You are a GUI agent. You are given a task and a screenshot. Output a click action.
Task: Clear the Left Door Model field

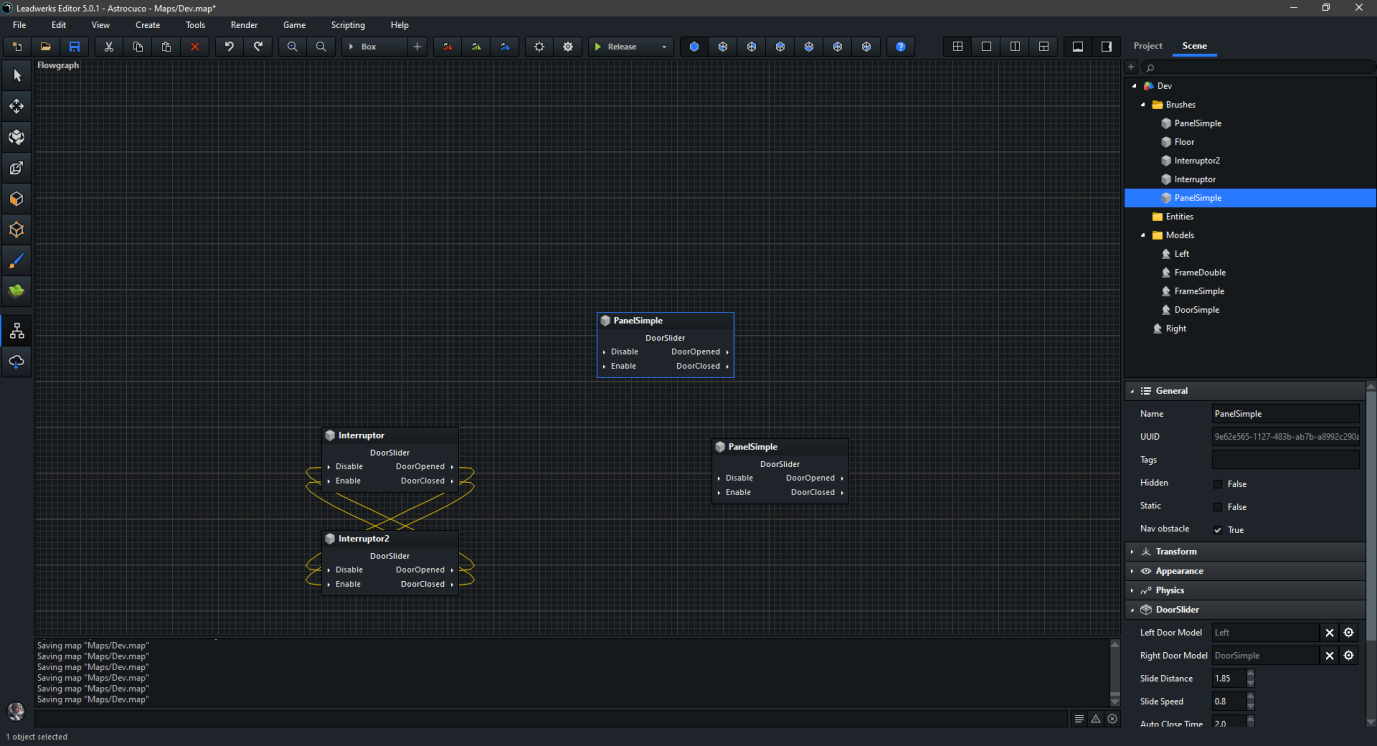click(1329, 633)
